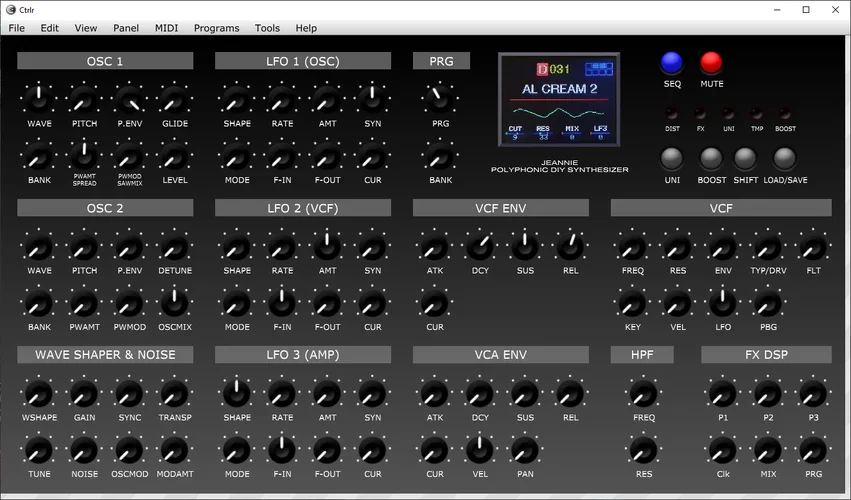851x500 pixels.
Task: Mute the synth with red MUTE button
Action: (x=711, y=63)
